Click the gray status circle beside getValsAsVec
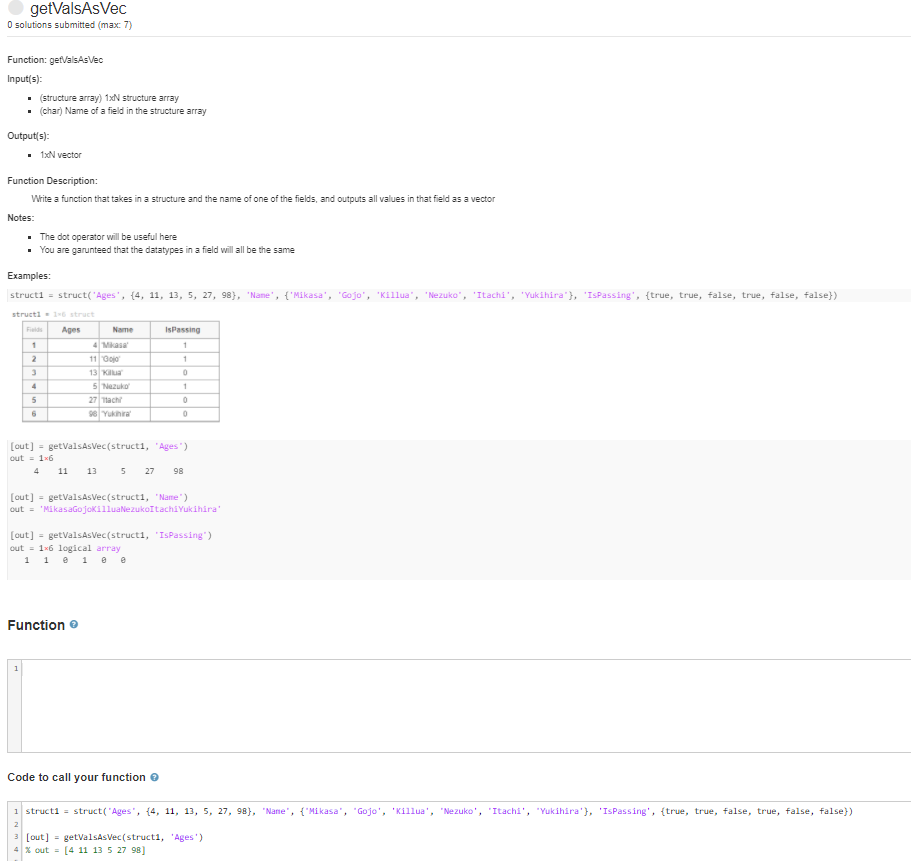Viewport: 911px width, 861px height. coord(16,8)
